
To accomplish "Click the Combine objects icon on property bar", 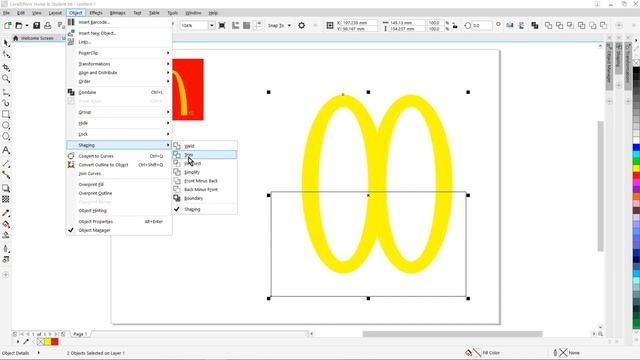I will pos(535,25).
